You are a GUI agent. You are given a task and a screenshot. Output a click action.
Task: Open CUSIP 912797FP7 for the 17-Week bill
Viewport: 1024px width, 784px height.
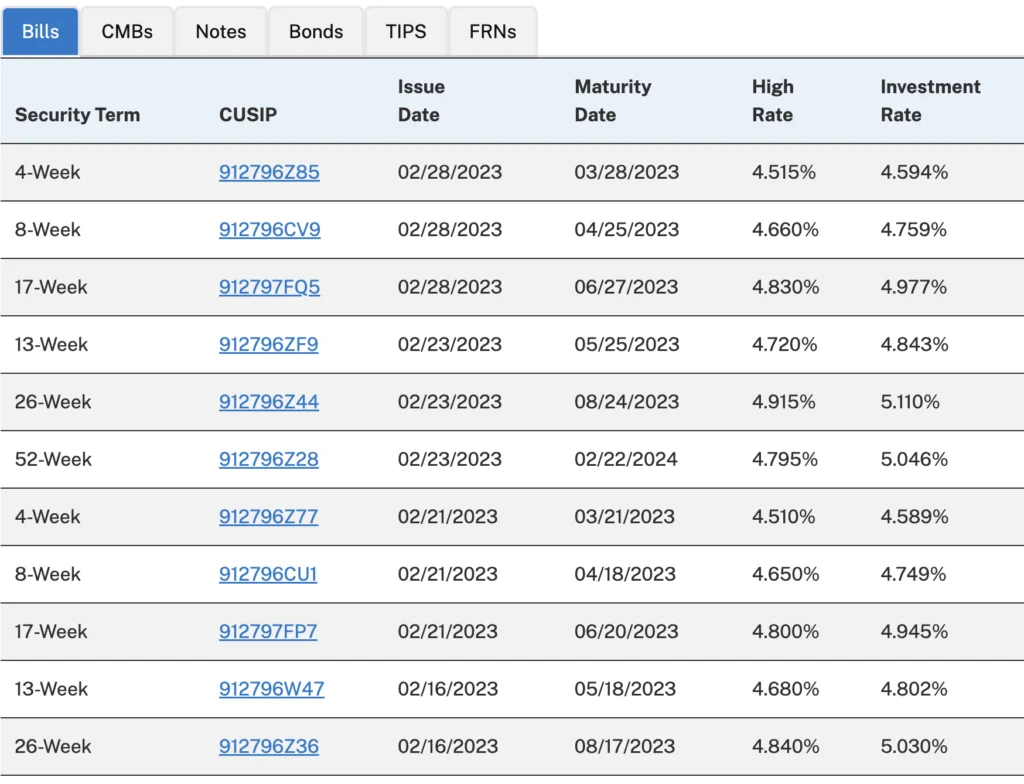coord(268,632)
